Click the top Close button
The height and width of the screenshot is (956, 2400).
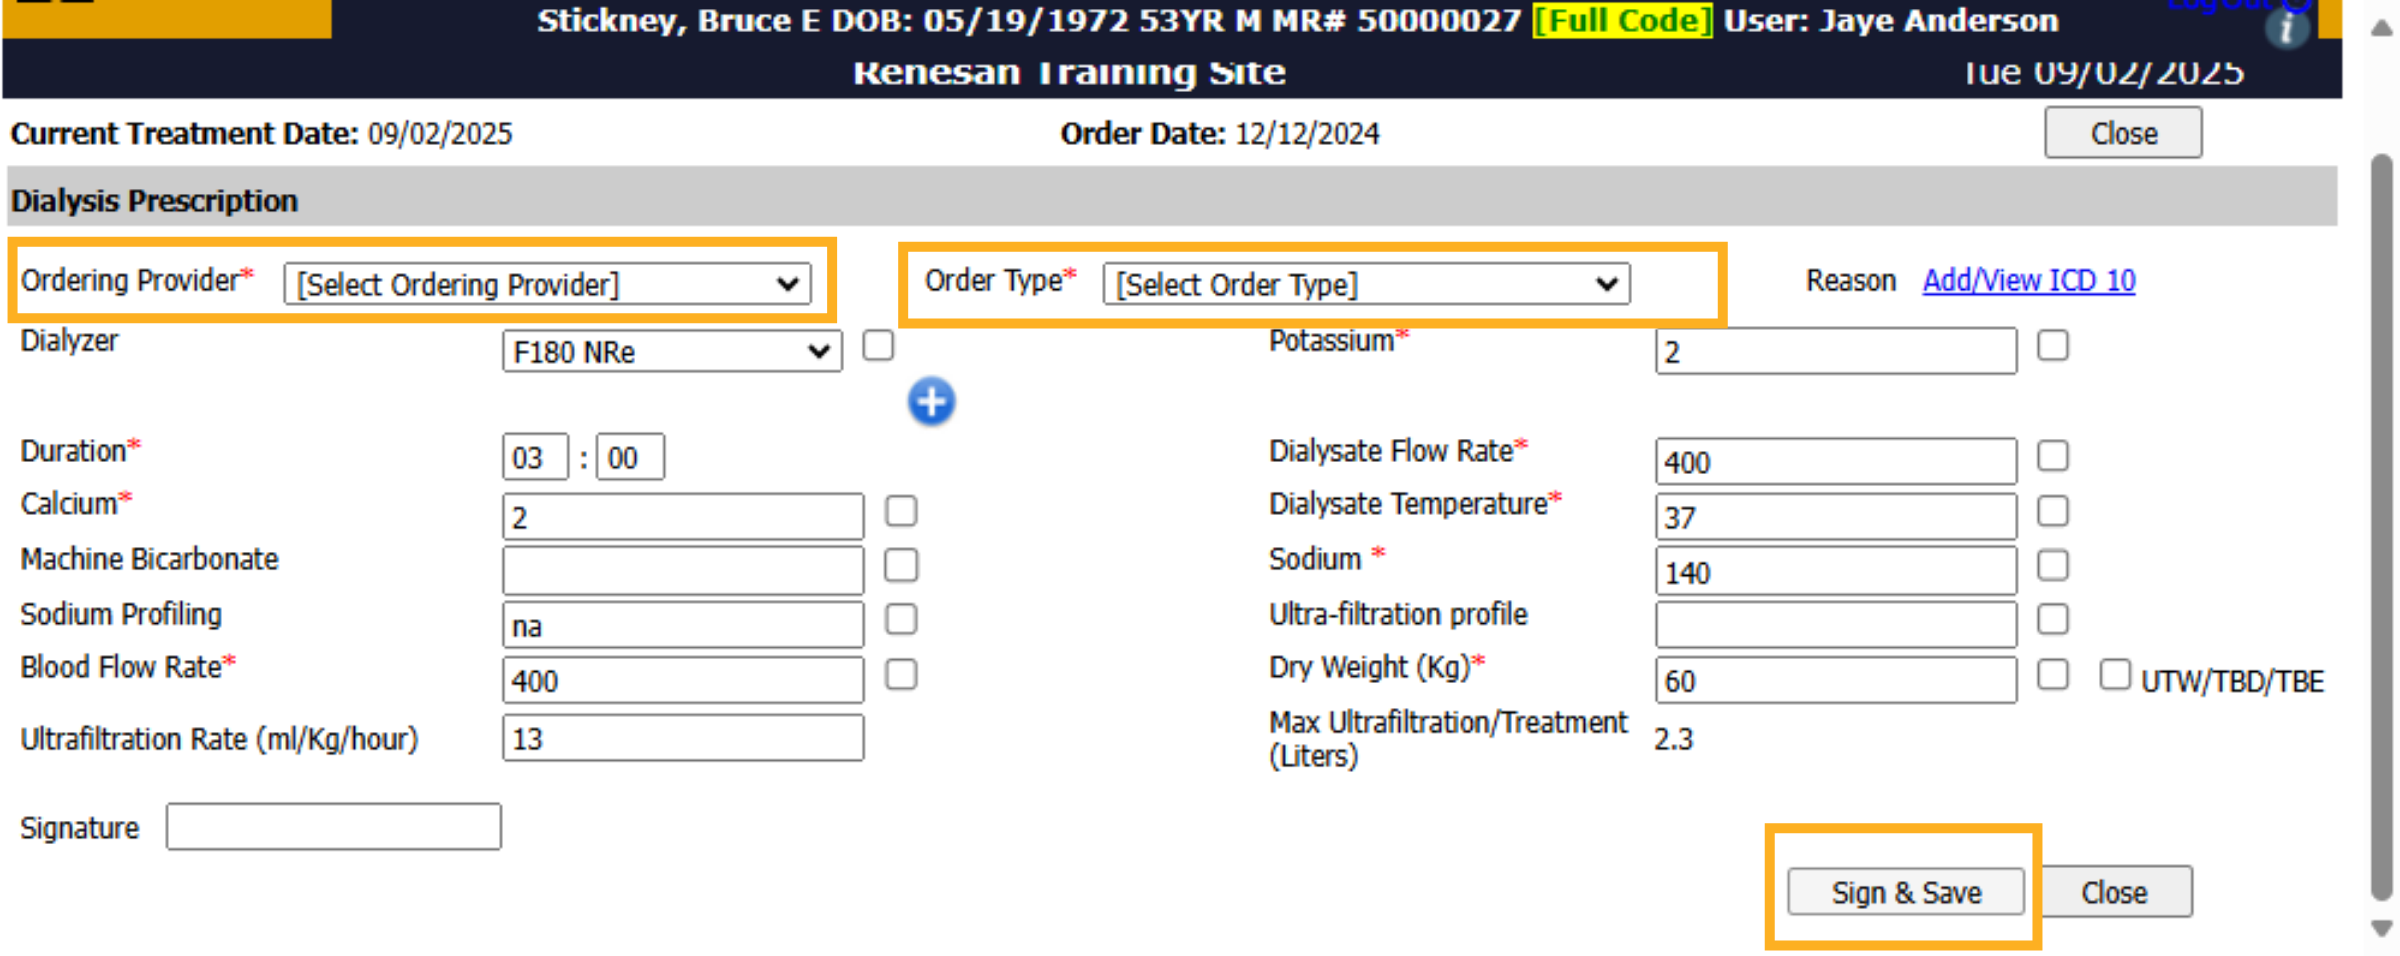[2123, 133]
